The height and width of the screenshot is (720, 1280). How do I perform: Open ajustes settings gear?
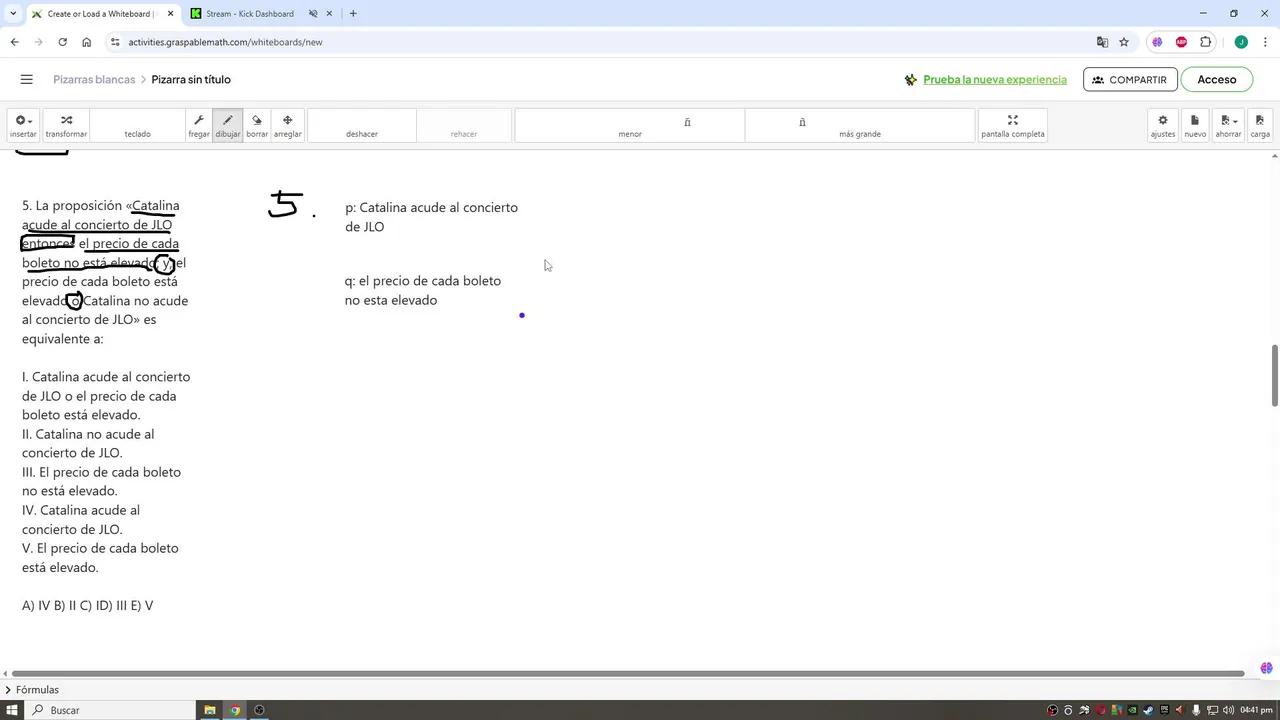(x=1163, y=125)
